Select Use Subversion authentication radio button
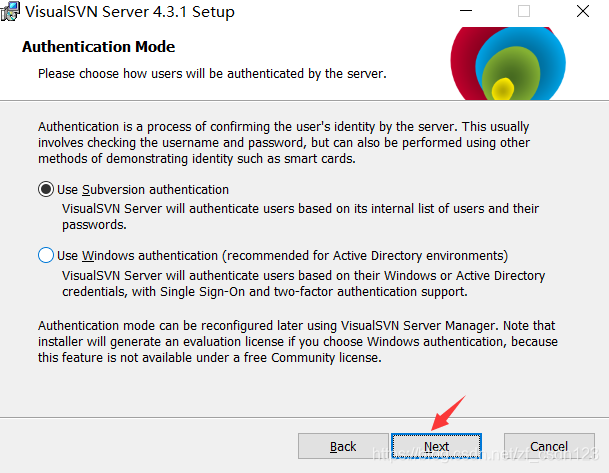609x473 pixels. coord(46,190)
